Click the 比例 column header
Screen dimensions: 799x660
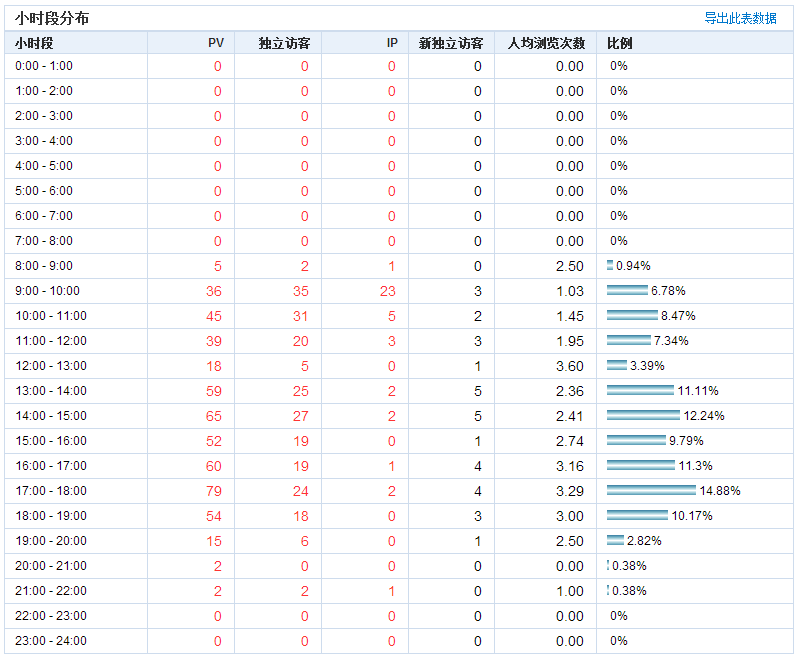coord(620,43)
